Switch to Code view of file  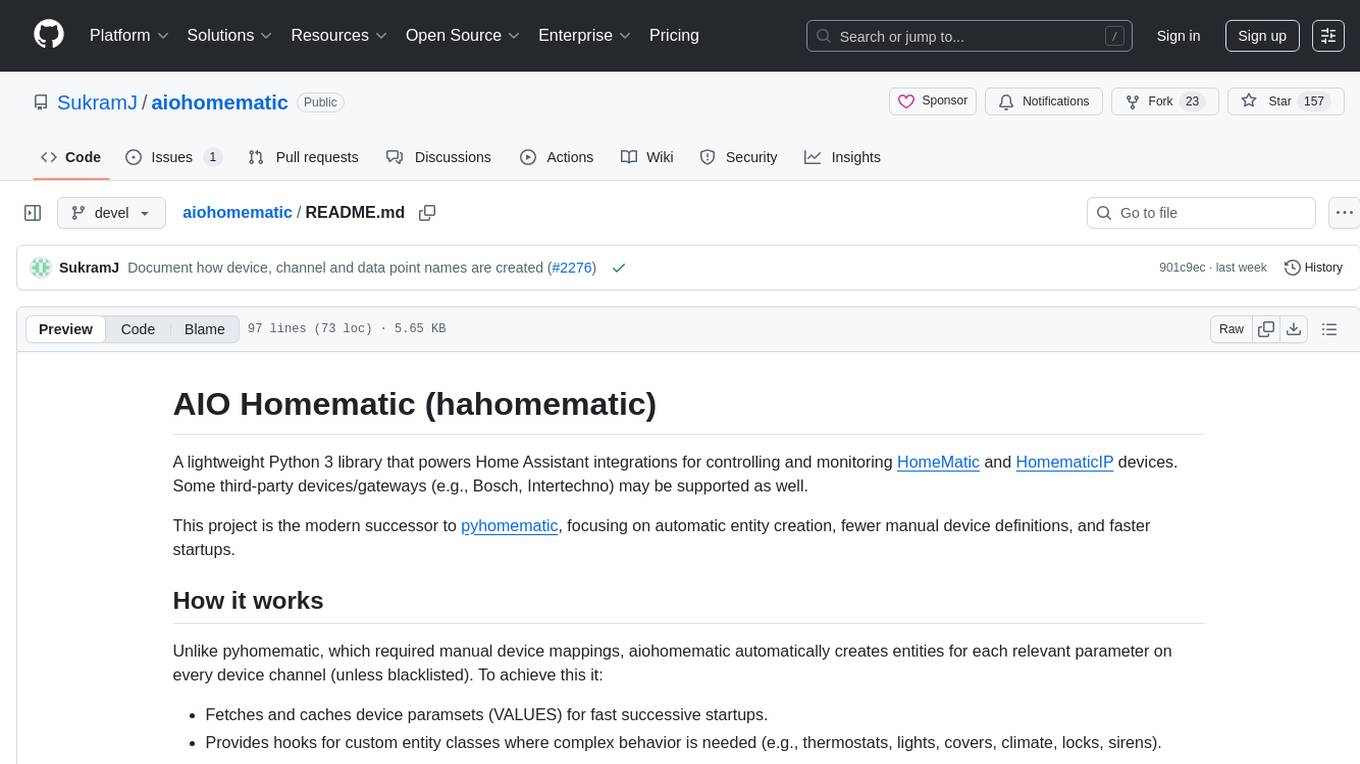[138, 329]
